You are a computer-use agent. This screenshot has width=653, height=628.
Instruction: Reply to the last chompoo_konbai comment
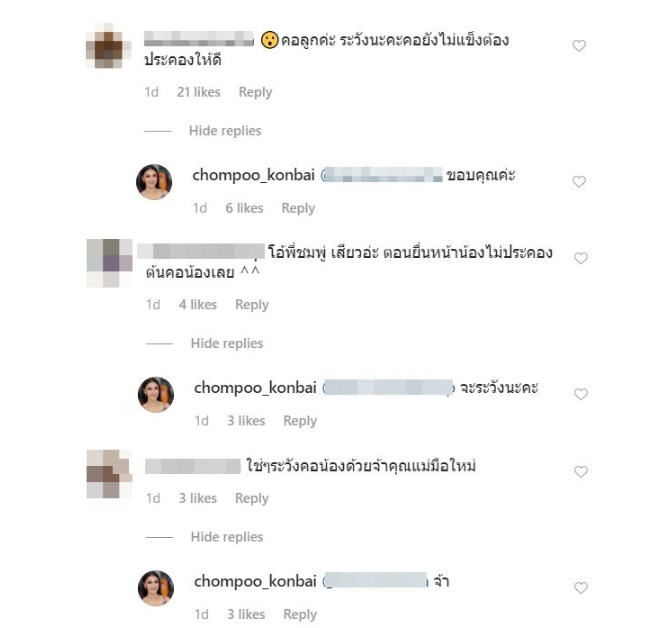tap(300, 615)
